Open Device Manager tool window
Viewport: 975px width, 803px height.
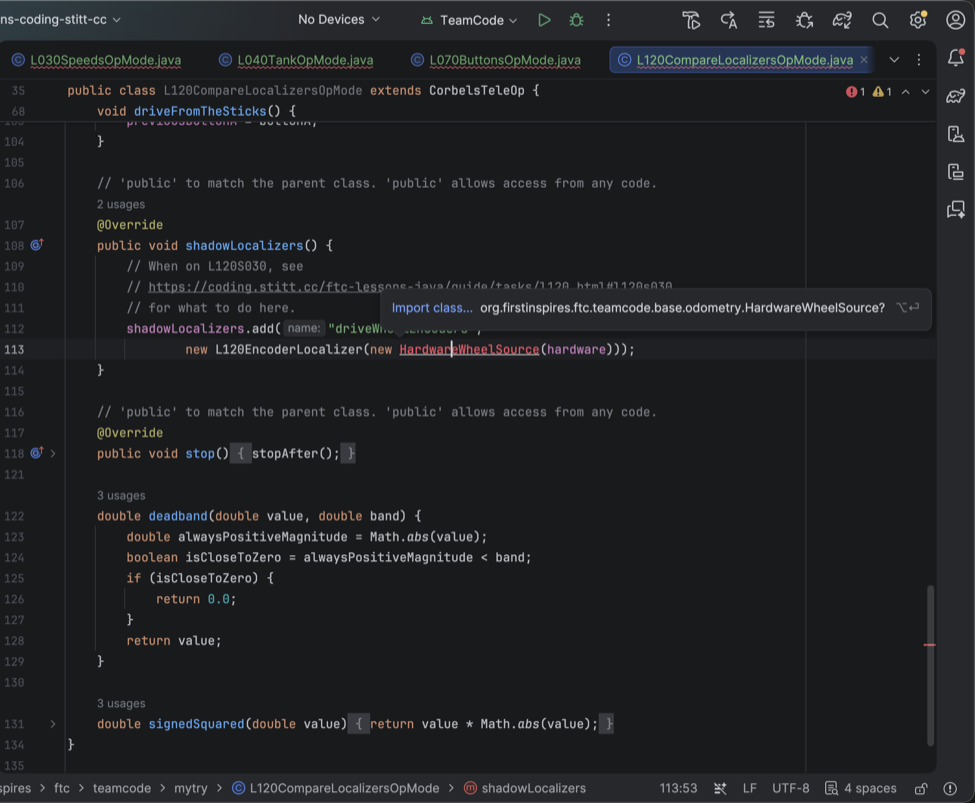(x=956, y=134)
